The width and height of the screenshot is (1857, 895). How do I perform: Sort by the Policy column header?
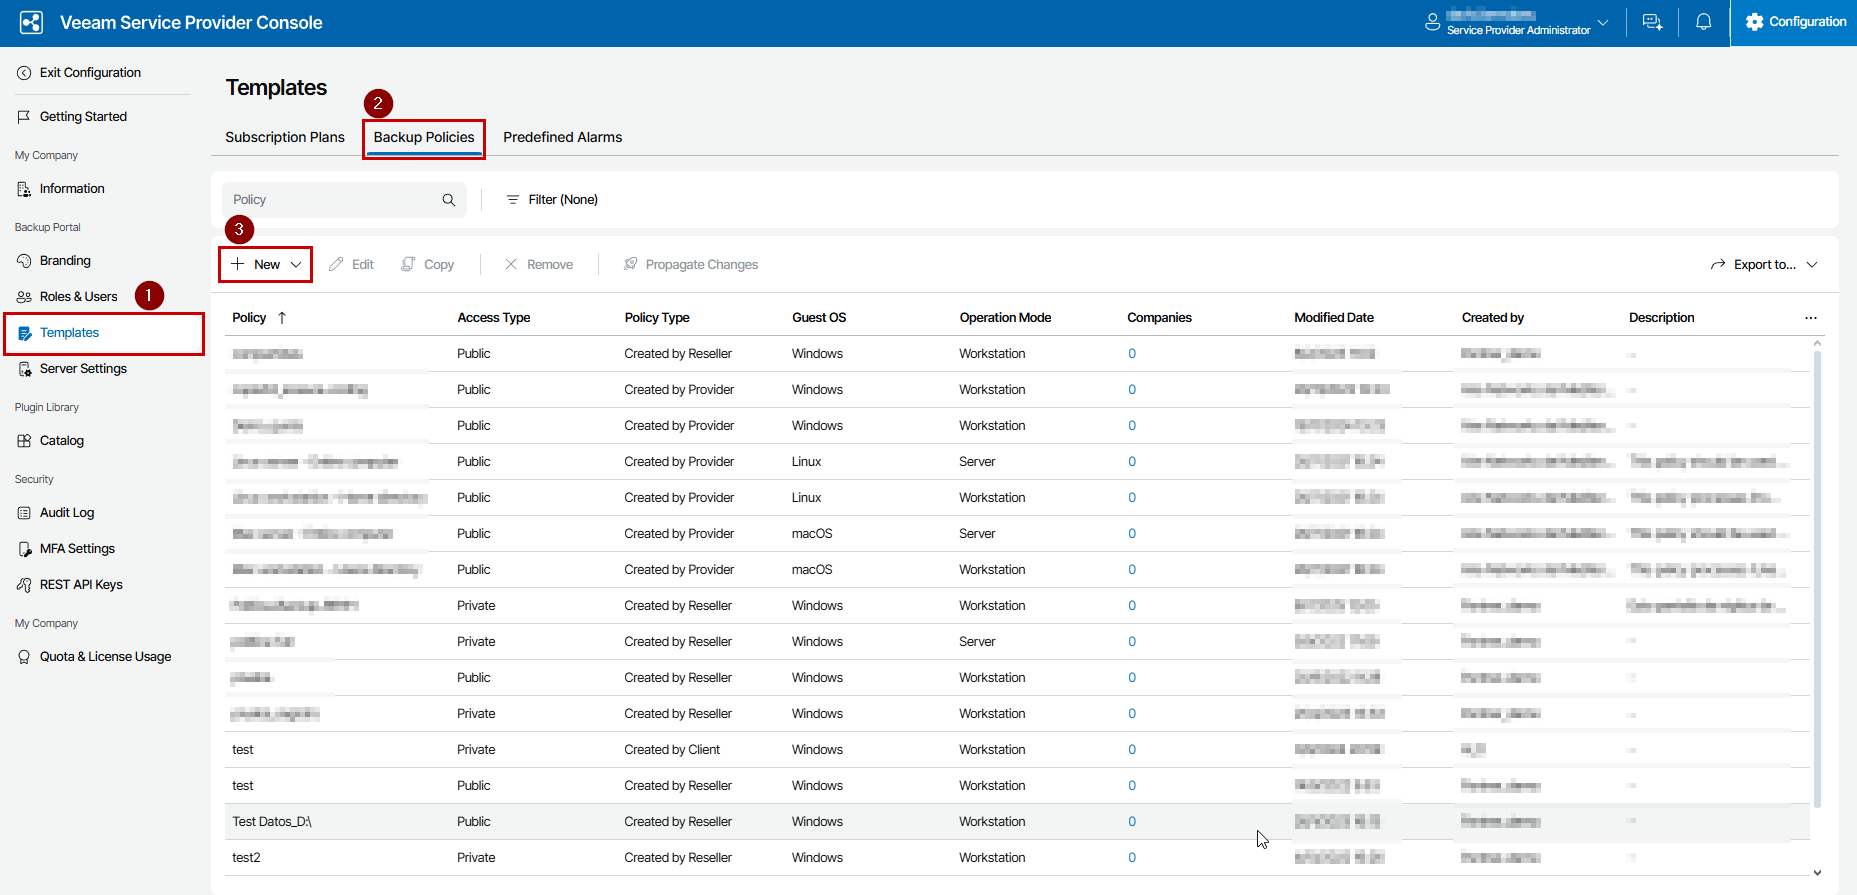249,318
